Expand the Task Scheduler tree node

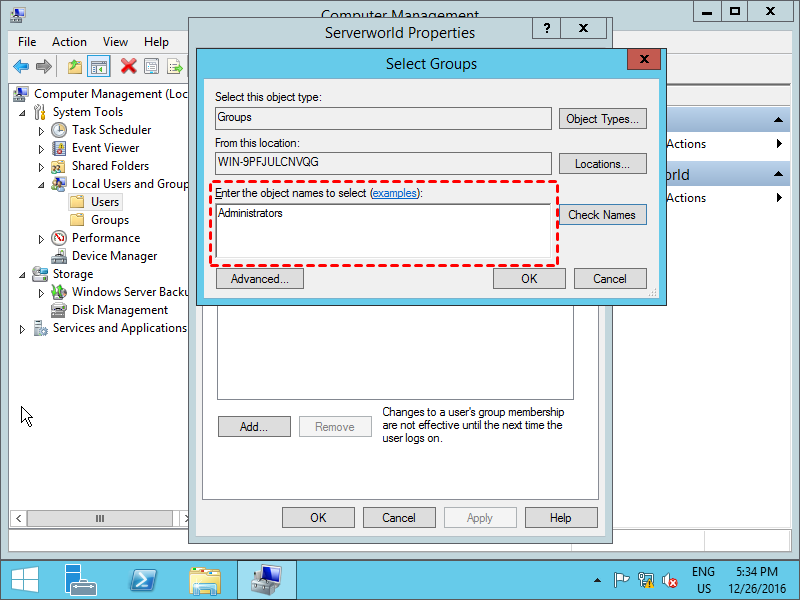(41, 131)
